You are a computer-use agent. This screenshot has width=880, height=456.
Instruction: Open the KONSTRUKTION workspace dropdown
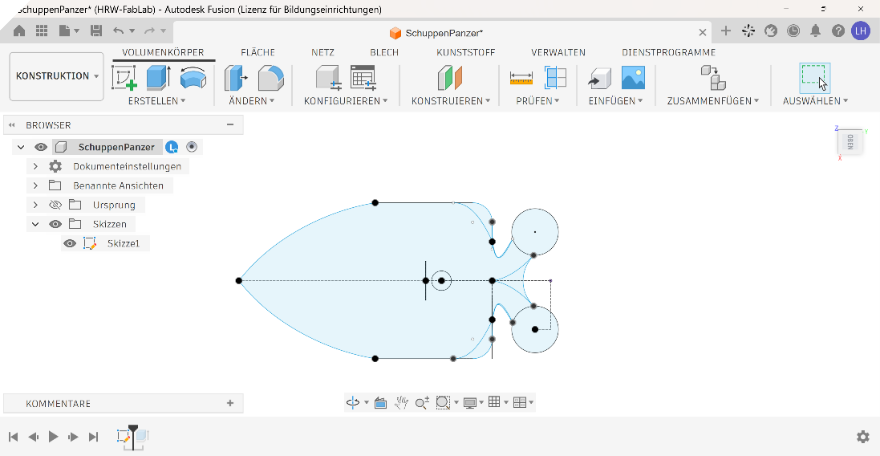pyautogui.click(x=57, y=76)
